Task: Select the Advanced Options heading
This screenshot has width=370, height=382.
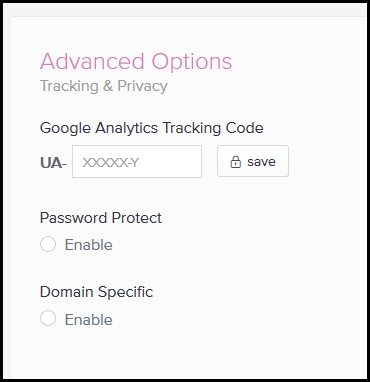Action: click(136, 61)
